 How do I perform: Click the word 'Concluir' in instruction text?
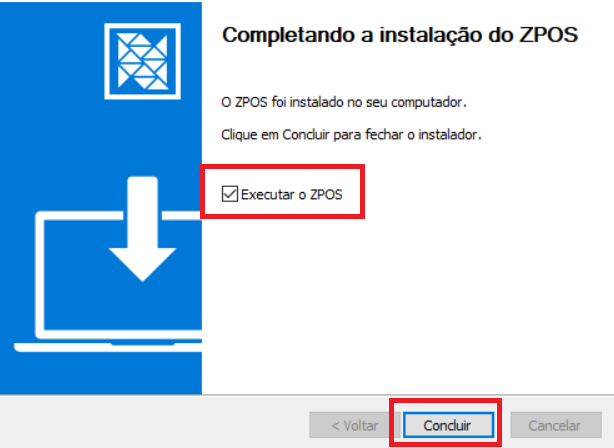tap(306, 135)
